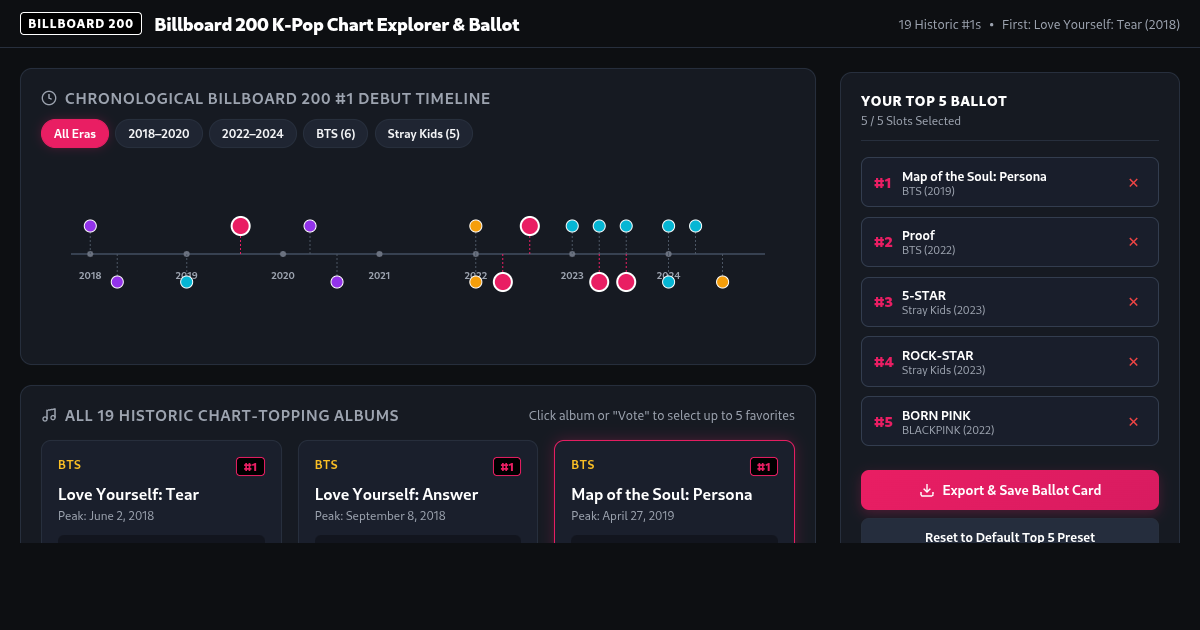Select large pink marker between 2019 and 2020
The image size is (1200, 630).
[240, 226]
